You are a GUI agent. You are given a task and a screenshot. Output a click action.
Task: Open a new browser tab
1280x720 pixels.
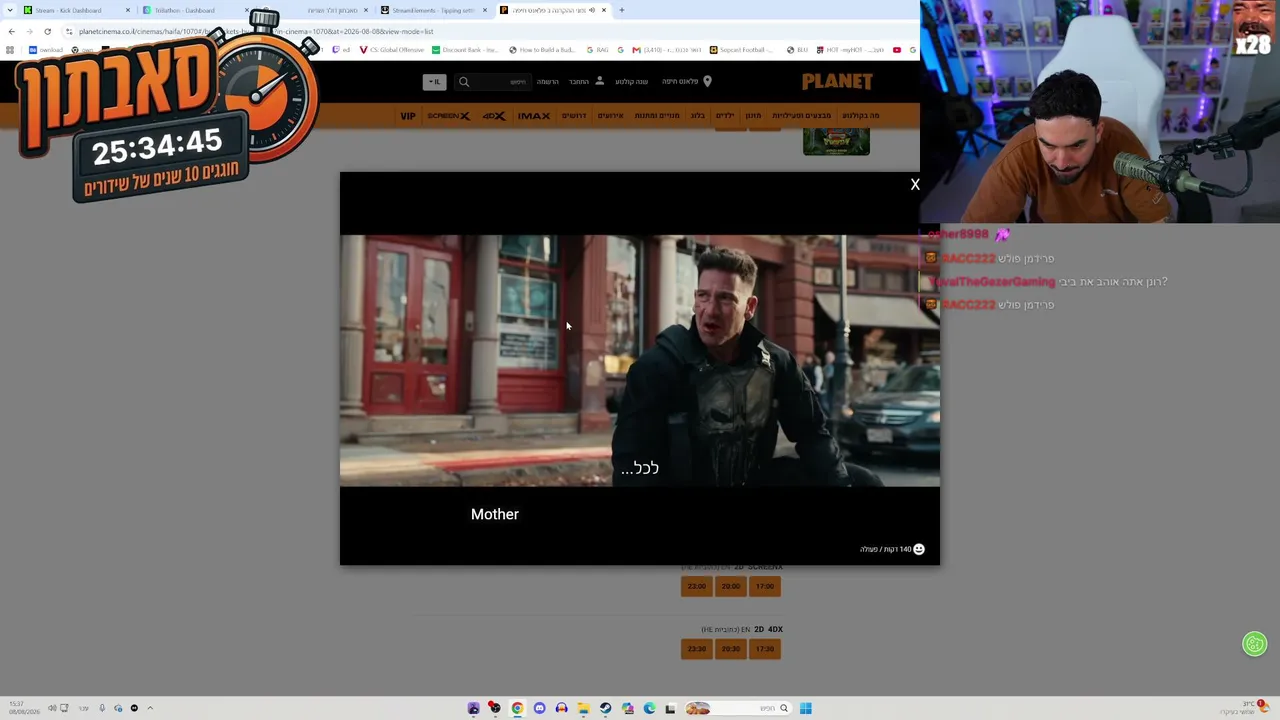click(x=621, y=10)
